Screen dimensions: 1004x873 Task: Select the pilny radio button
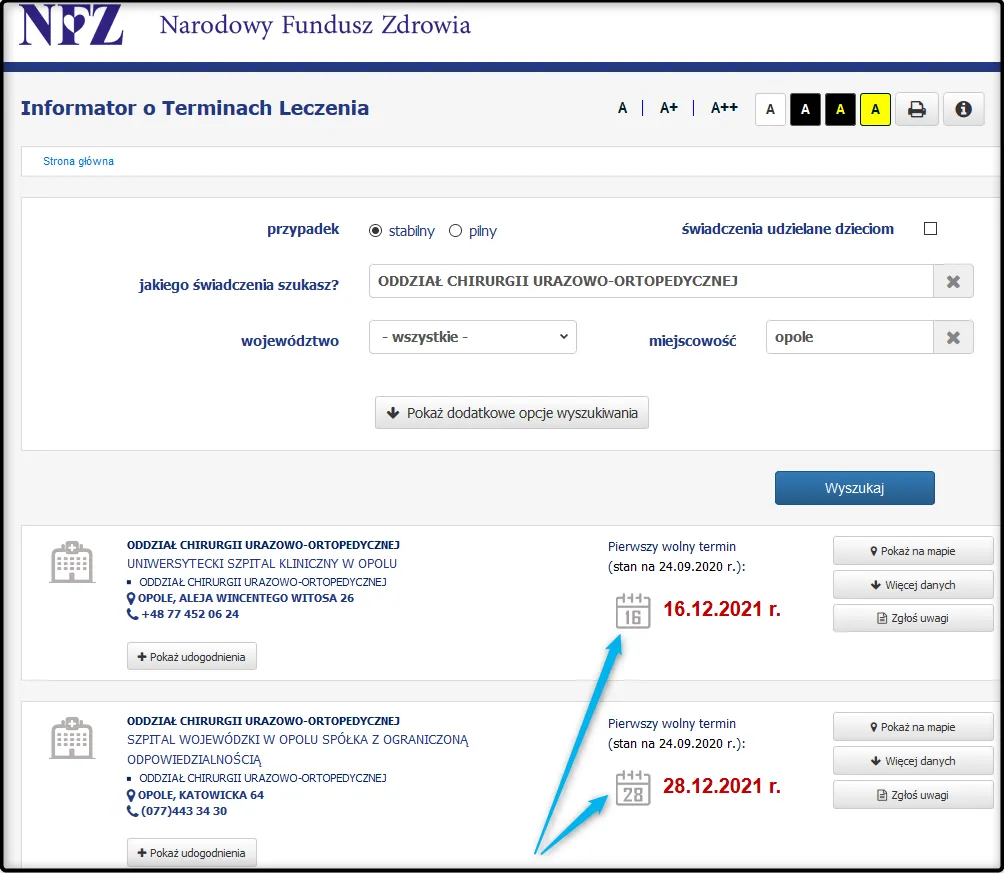(x=455, y=230)
